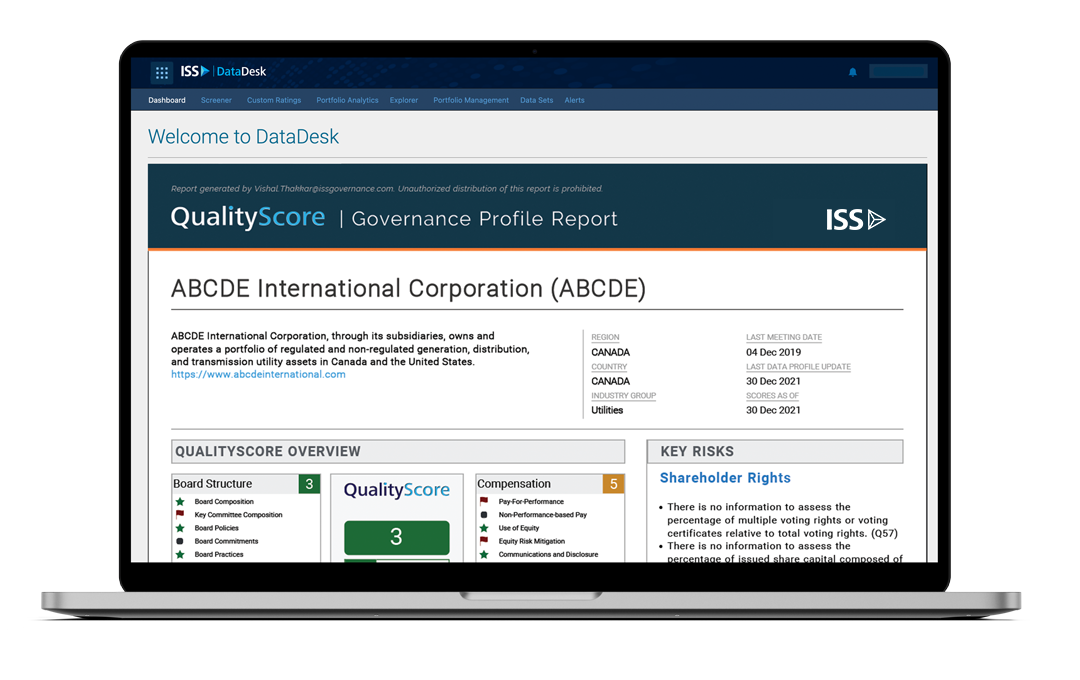Viewport: 1080px width, 680px height.
Task: Click the green star beside Board Composition
Action: [180, 502]
